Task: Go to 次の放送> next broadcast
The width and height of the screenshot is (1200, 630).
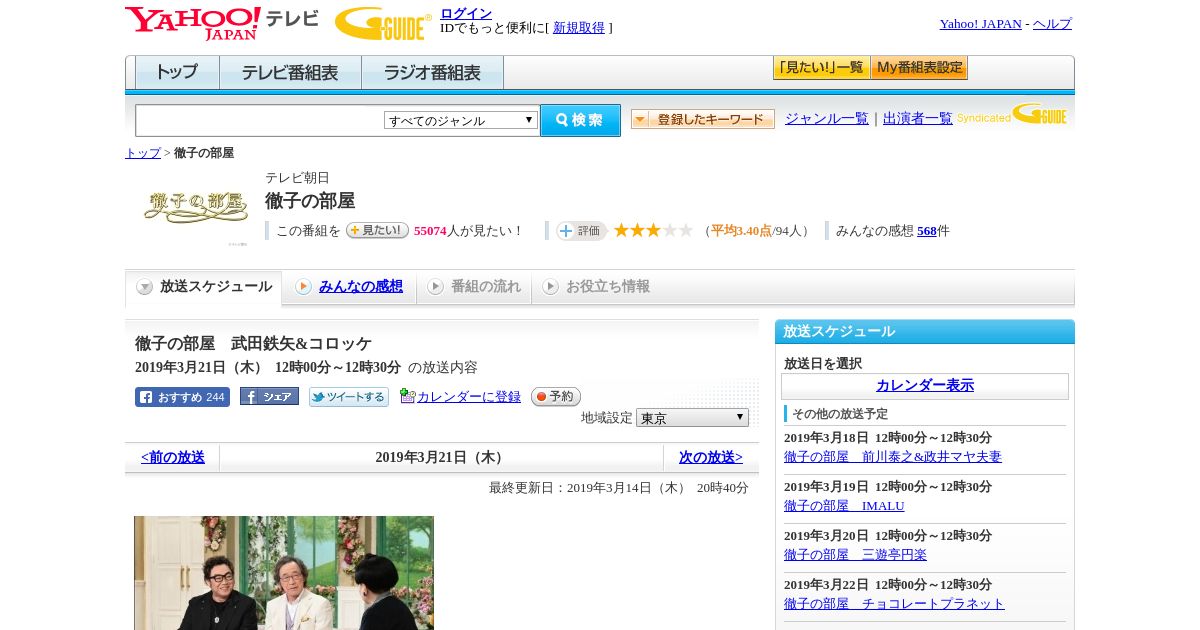Action: click(711, 458)
